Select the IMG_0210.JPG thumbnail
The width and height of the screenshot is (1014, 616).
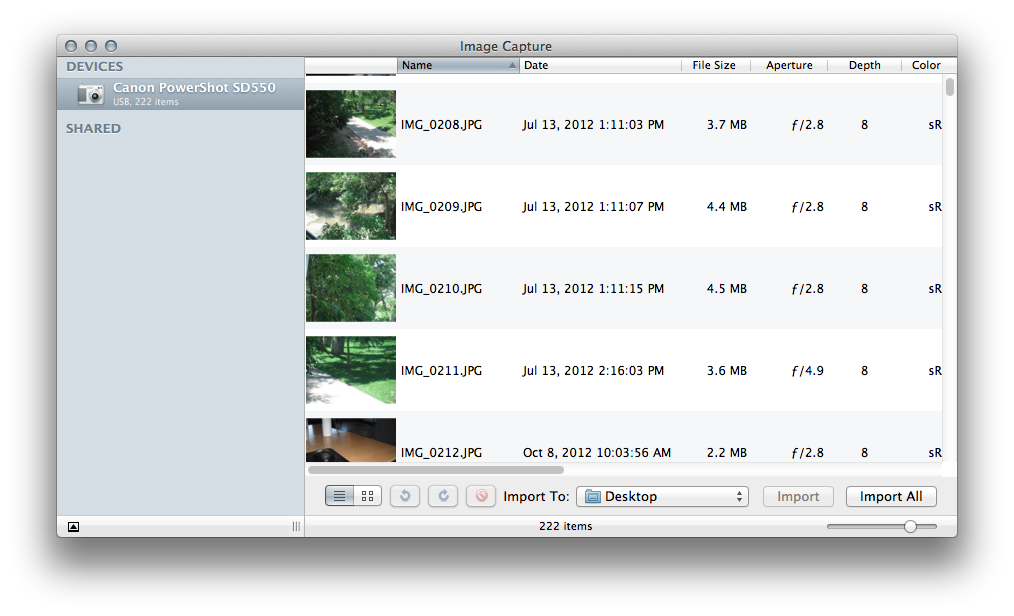(351, 288)
